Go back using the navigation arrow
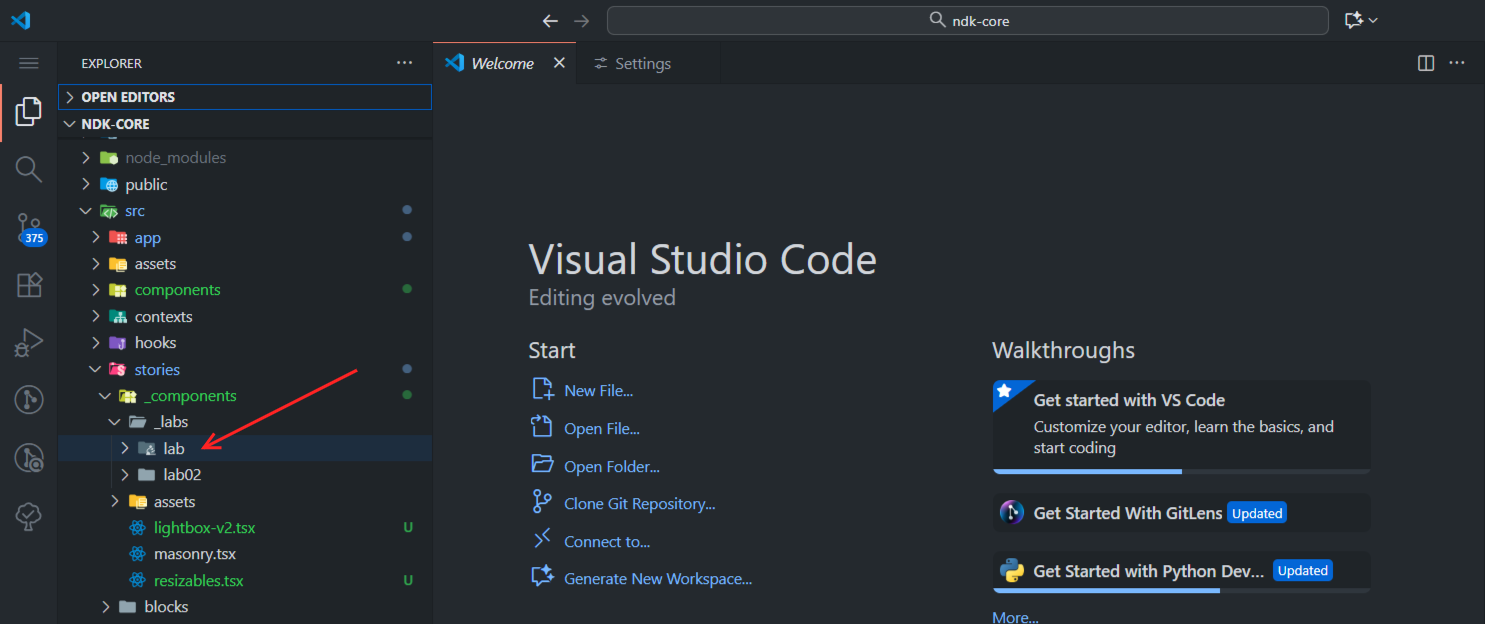The height and width of the screenshot is (624, 1485). [550, 21]
